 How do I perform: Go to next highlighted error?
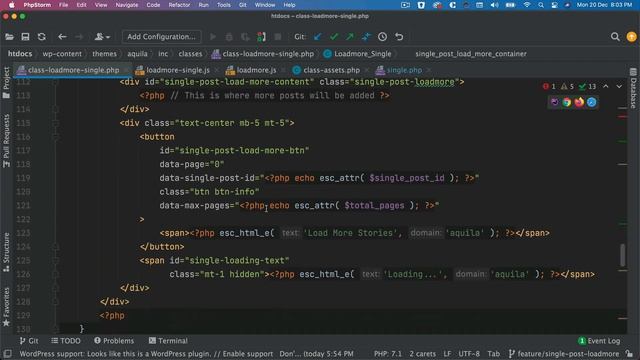pyautogui.click(x=619, y=87)
